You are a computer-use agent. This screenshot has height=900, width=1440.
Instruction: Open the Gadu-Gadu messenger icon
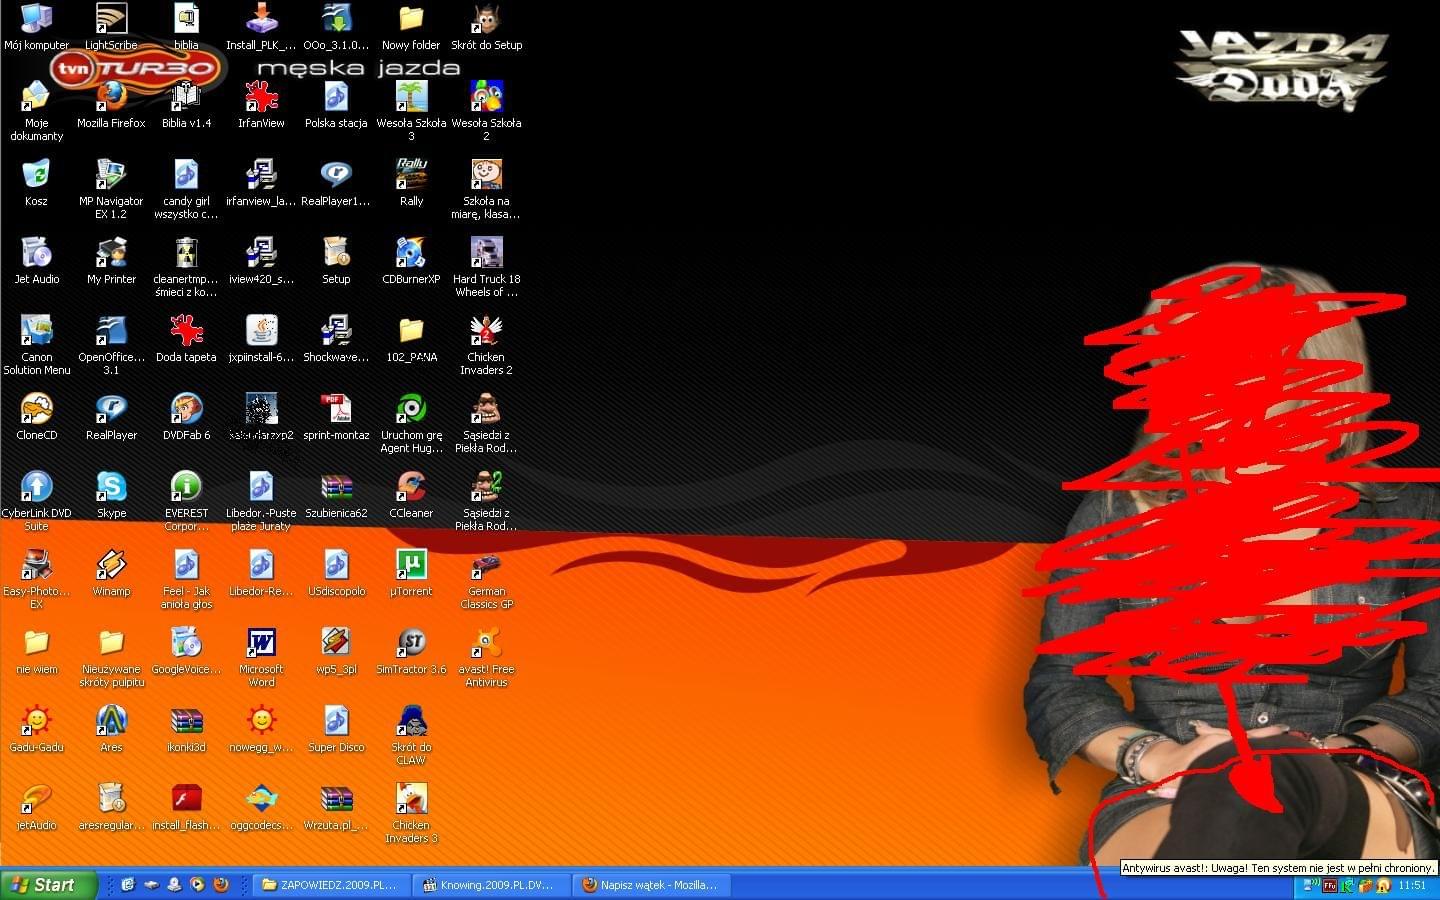click(36, 721)
